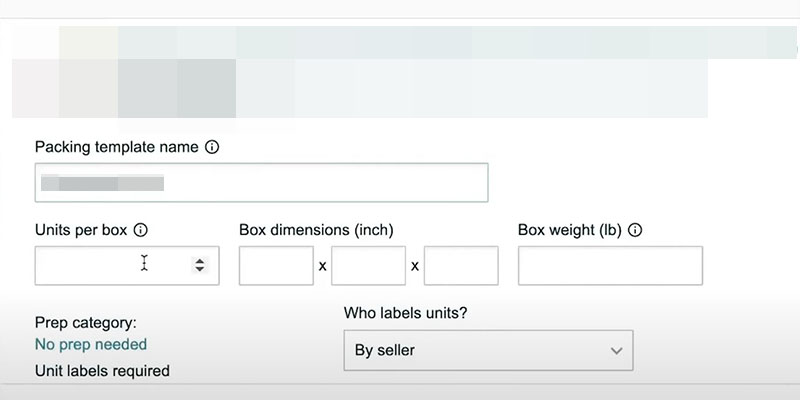Click the Unit labels required text
Image resolution: width=800 pixels, height=400 pixels.
pyautogui.click(x=102, y=371)
